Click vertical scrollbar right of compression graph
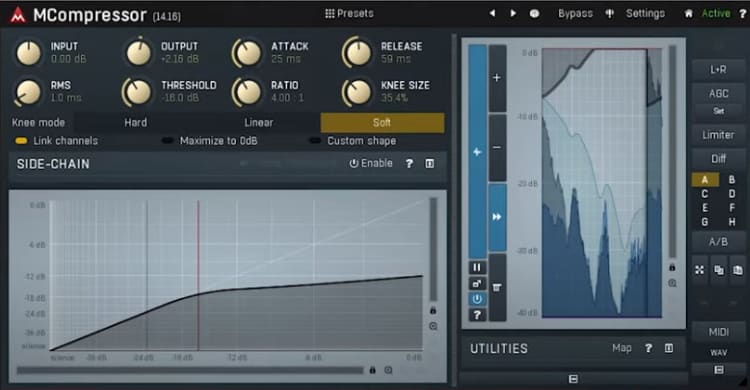Screen dimensions: 750x390 point(433,249)
